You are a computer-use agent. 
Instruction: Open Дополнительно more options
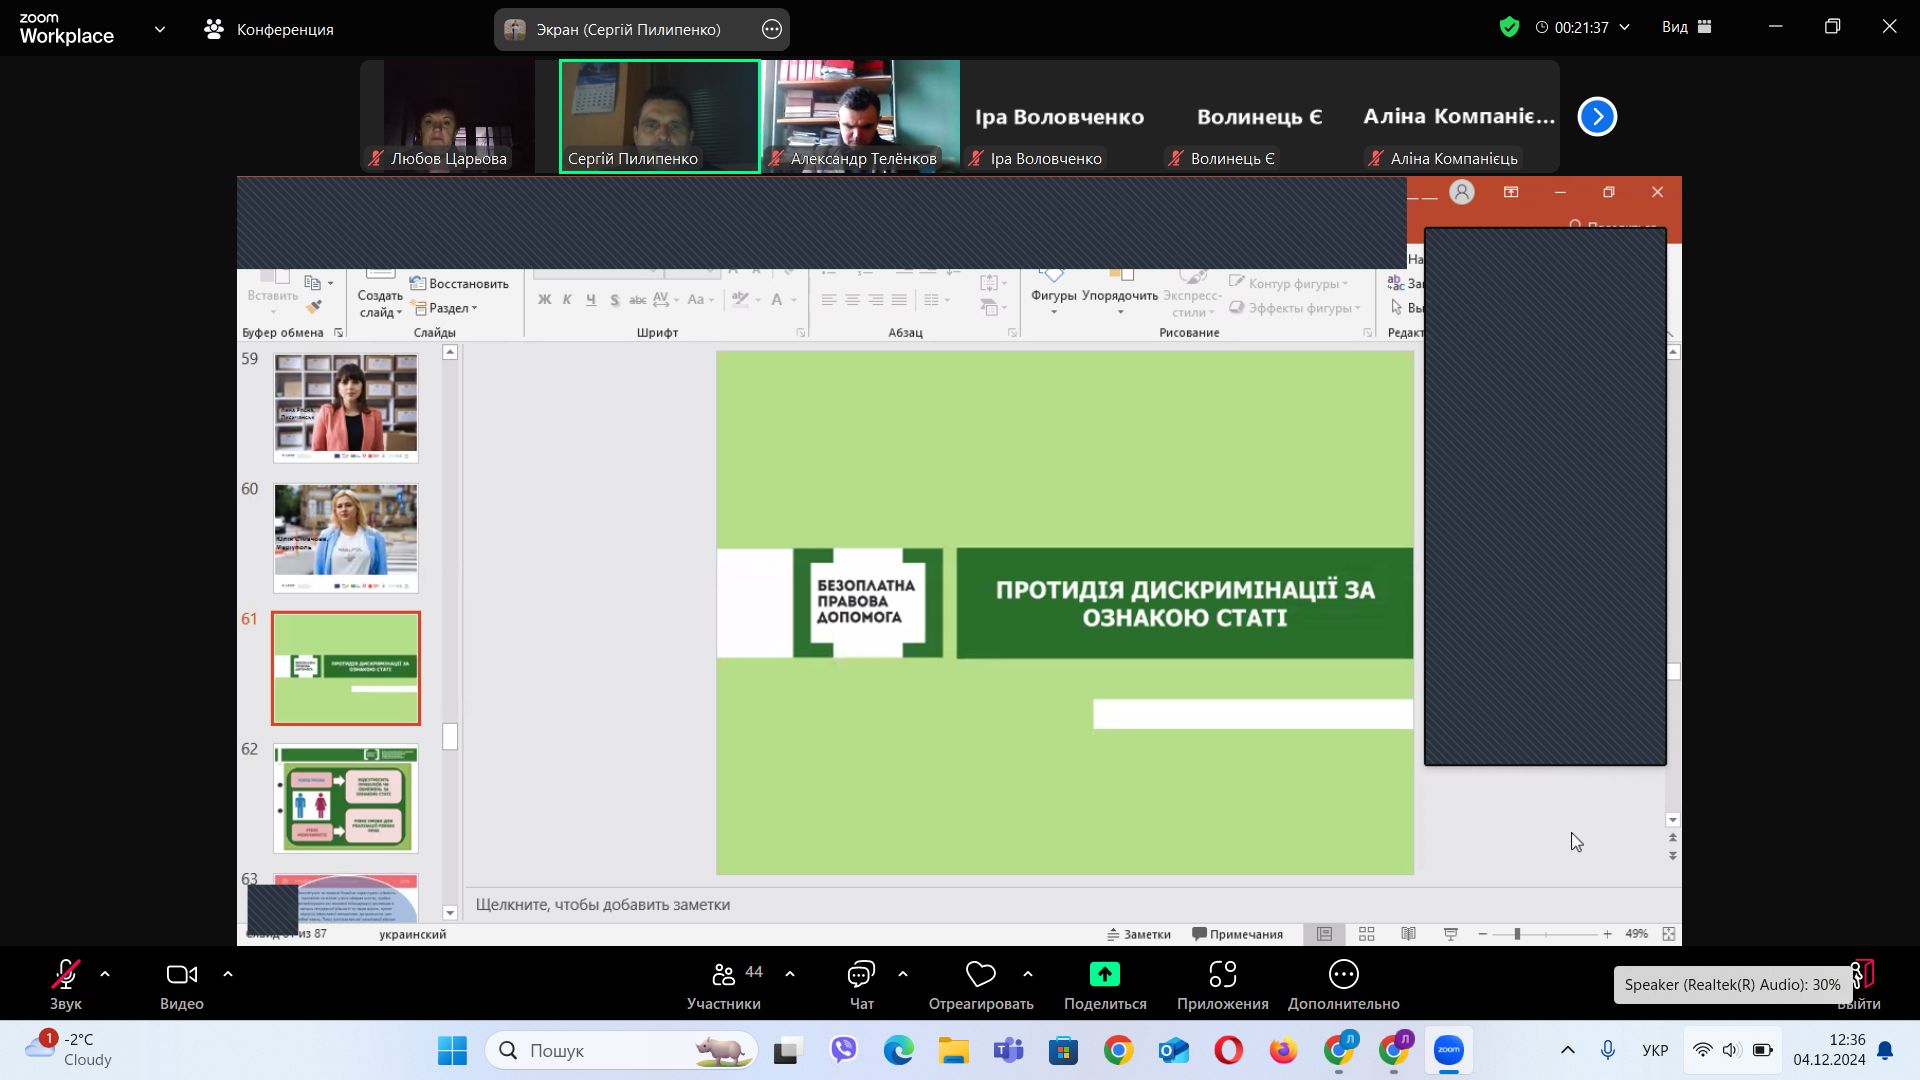[x=1343, y=975]
